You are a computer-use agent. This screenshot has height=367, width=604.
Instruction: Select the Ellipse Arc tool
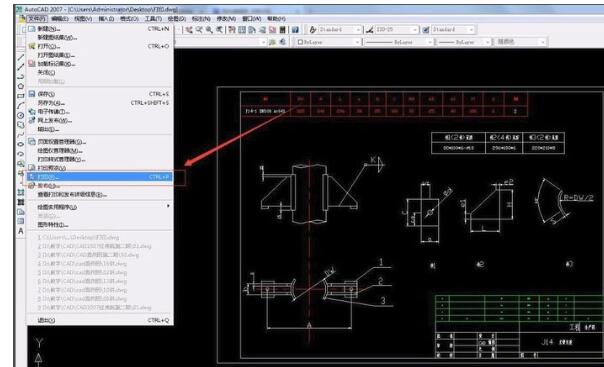21,154
